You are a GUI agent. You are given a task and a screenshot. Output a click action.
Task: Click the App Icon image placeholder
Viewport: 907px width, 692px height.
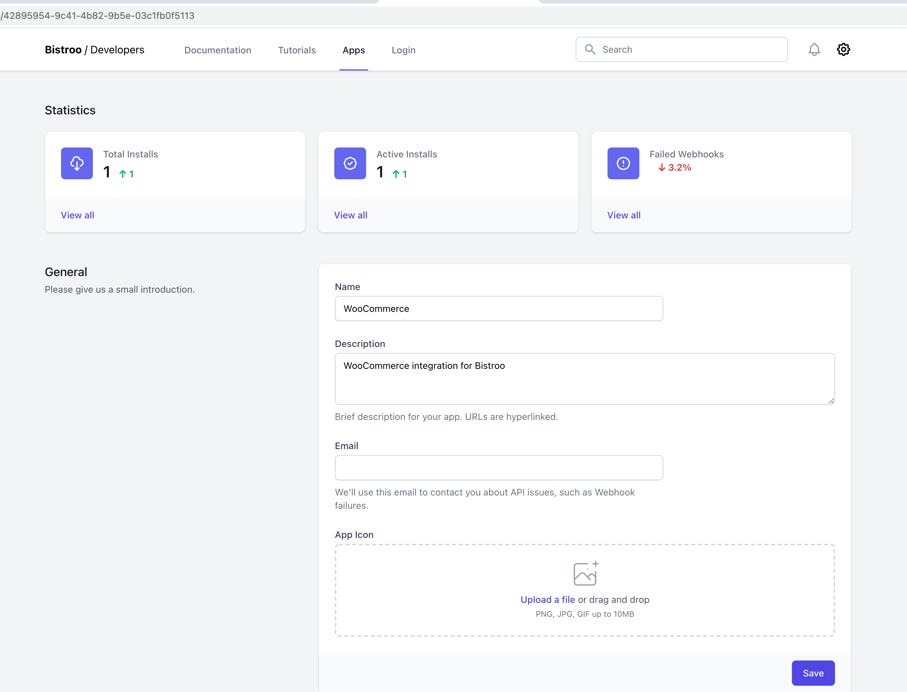point(585,573)
